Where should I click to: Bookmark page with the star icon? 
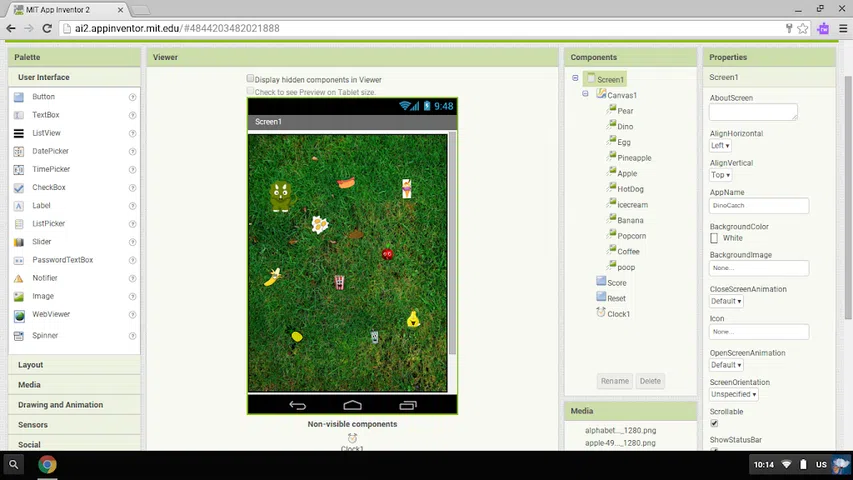pyautogui.click(x=803, y=28)
